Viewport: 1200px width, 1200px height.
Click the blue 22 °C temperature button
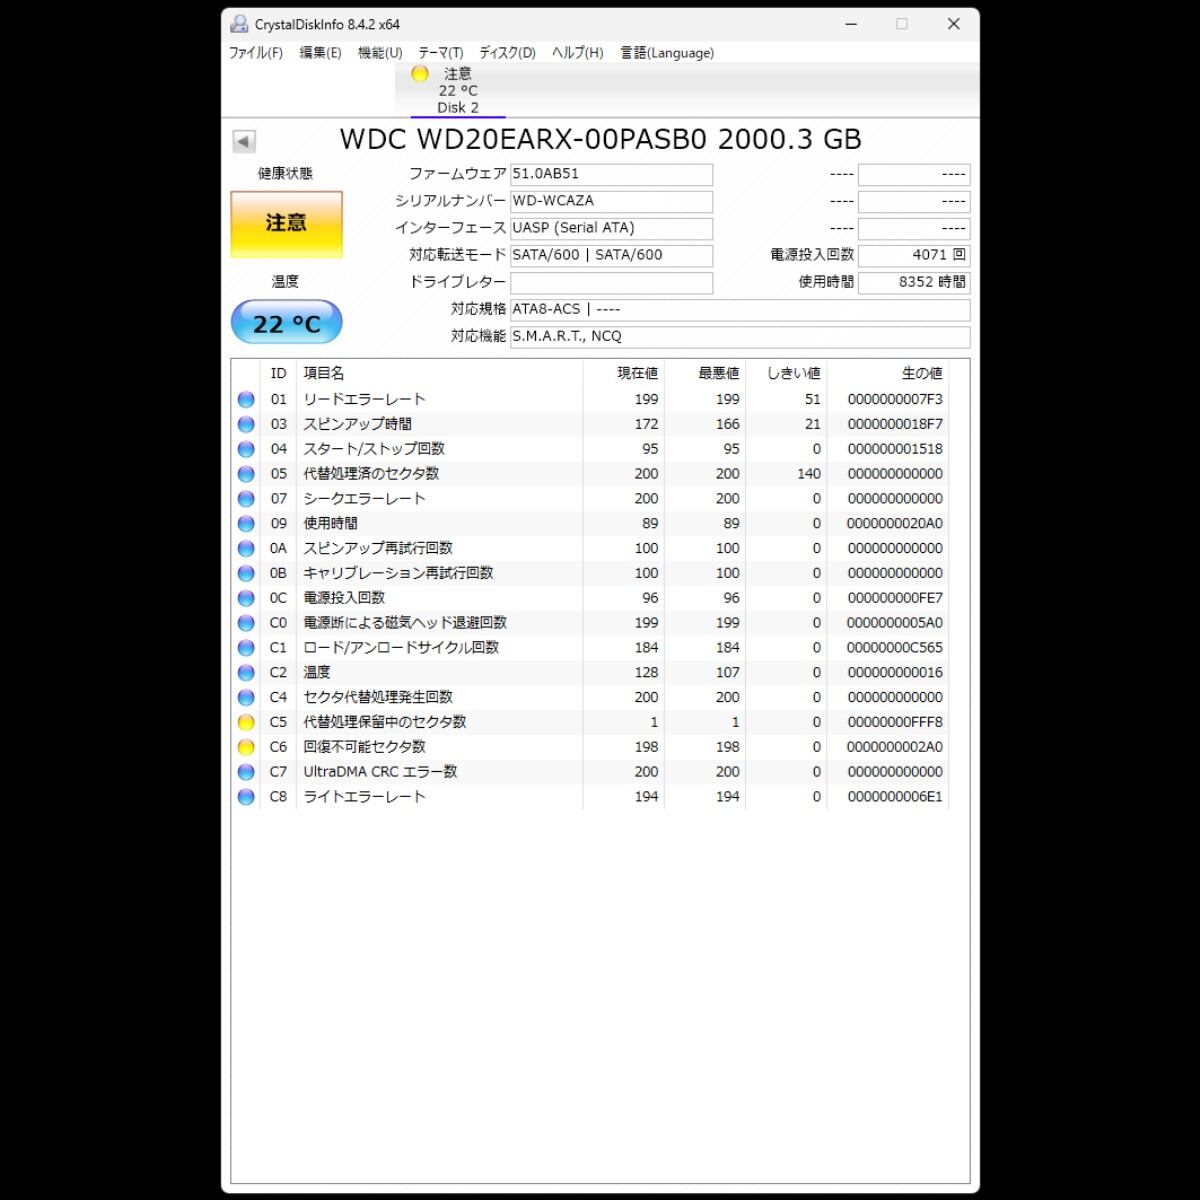pyautogui.click(x=286, y=323)
